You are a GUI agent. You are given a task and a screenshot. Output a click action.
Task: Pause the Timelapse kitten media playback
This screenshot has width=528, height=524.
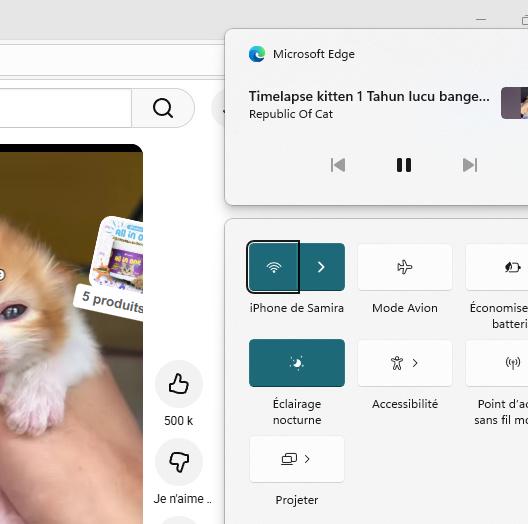[x=404, y=165]
